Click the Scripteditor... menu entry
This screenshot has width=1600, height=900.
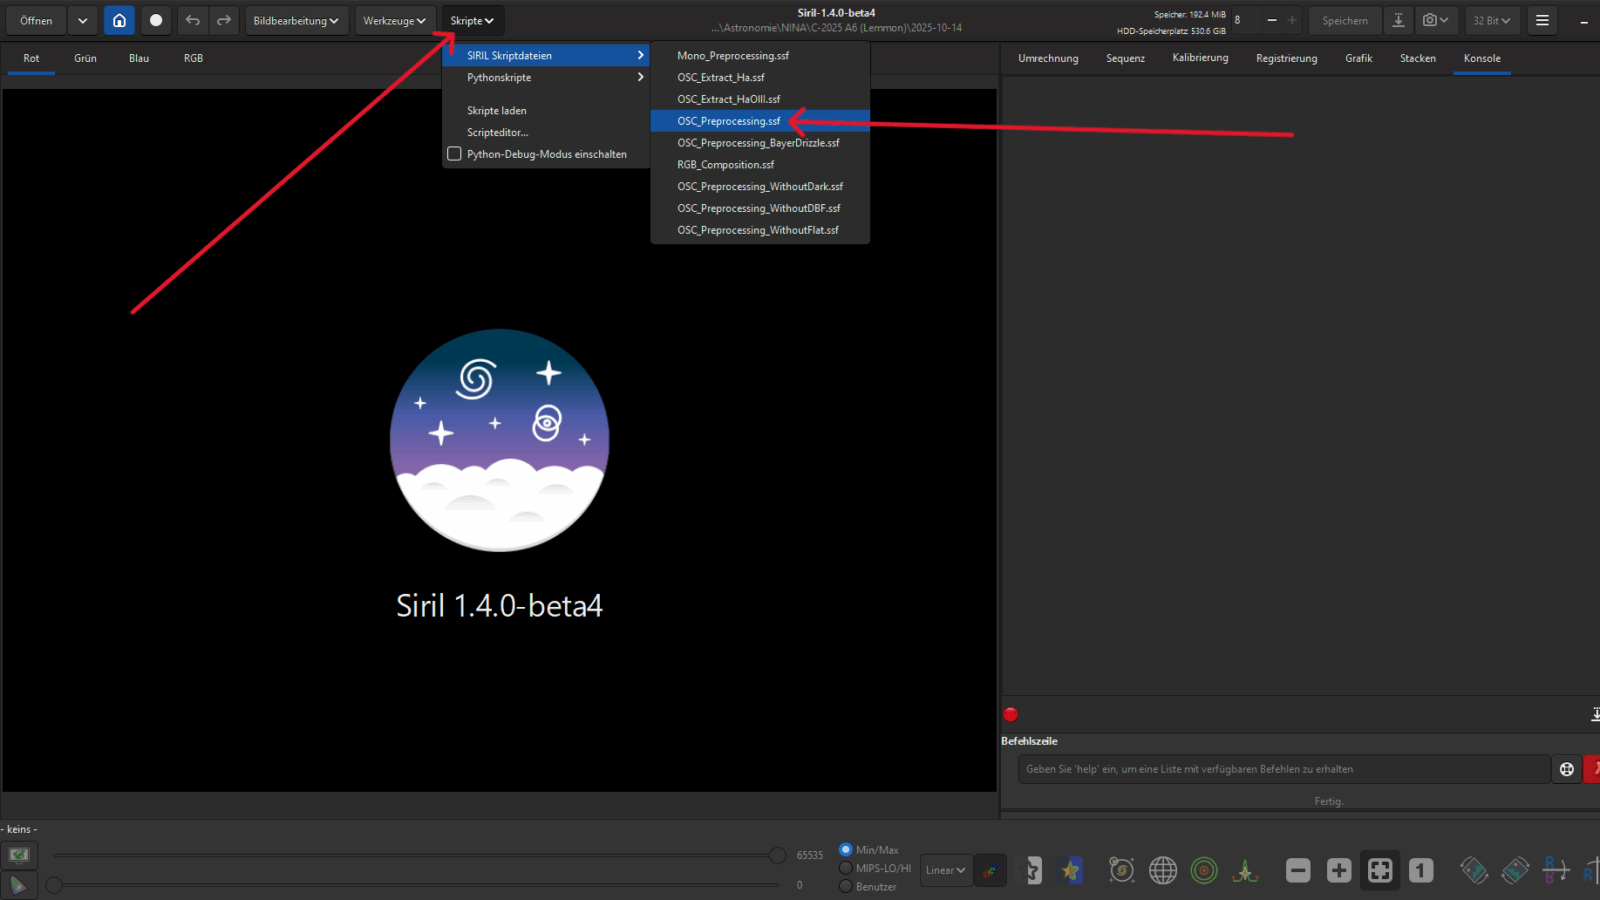[x=497, y=132]
